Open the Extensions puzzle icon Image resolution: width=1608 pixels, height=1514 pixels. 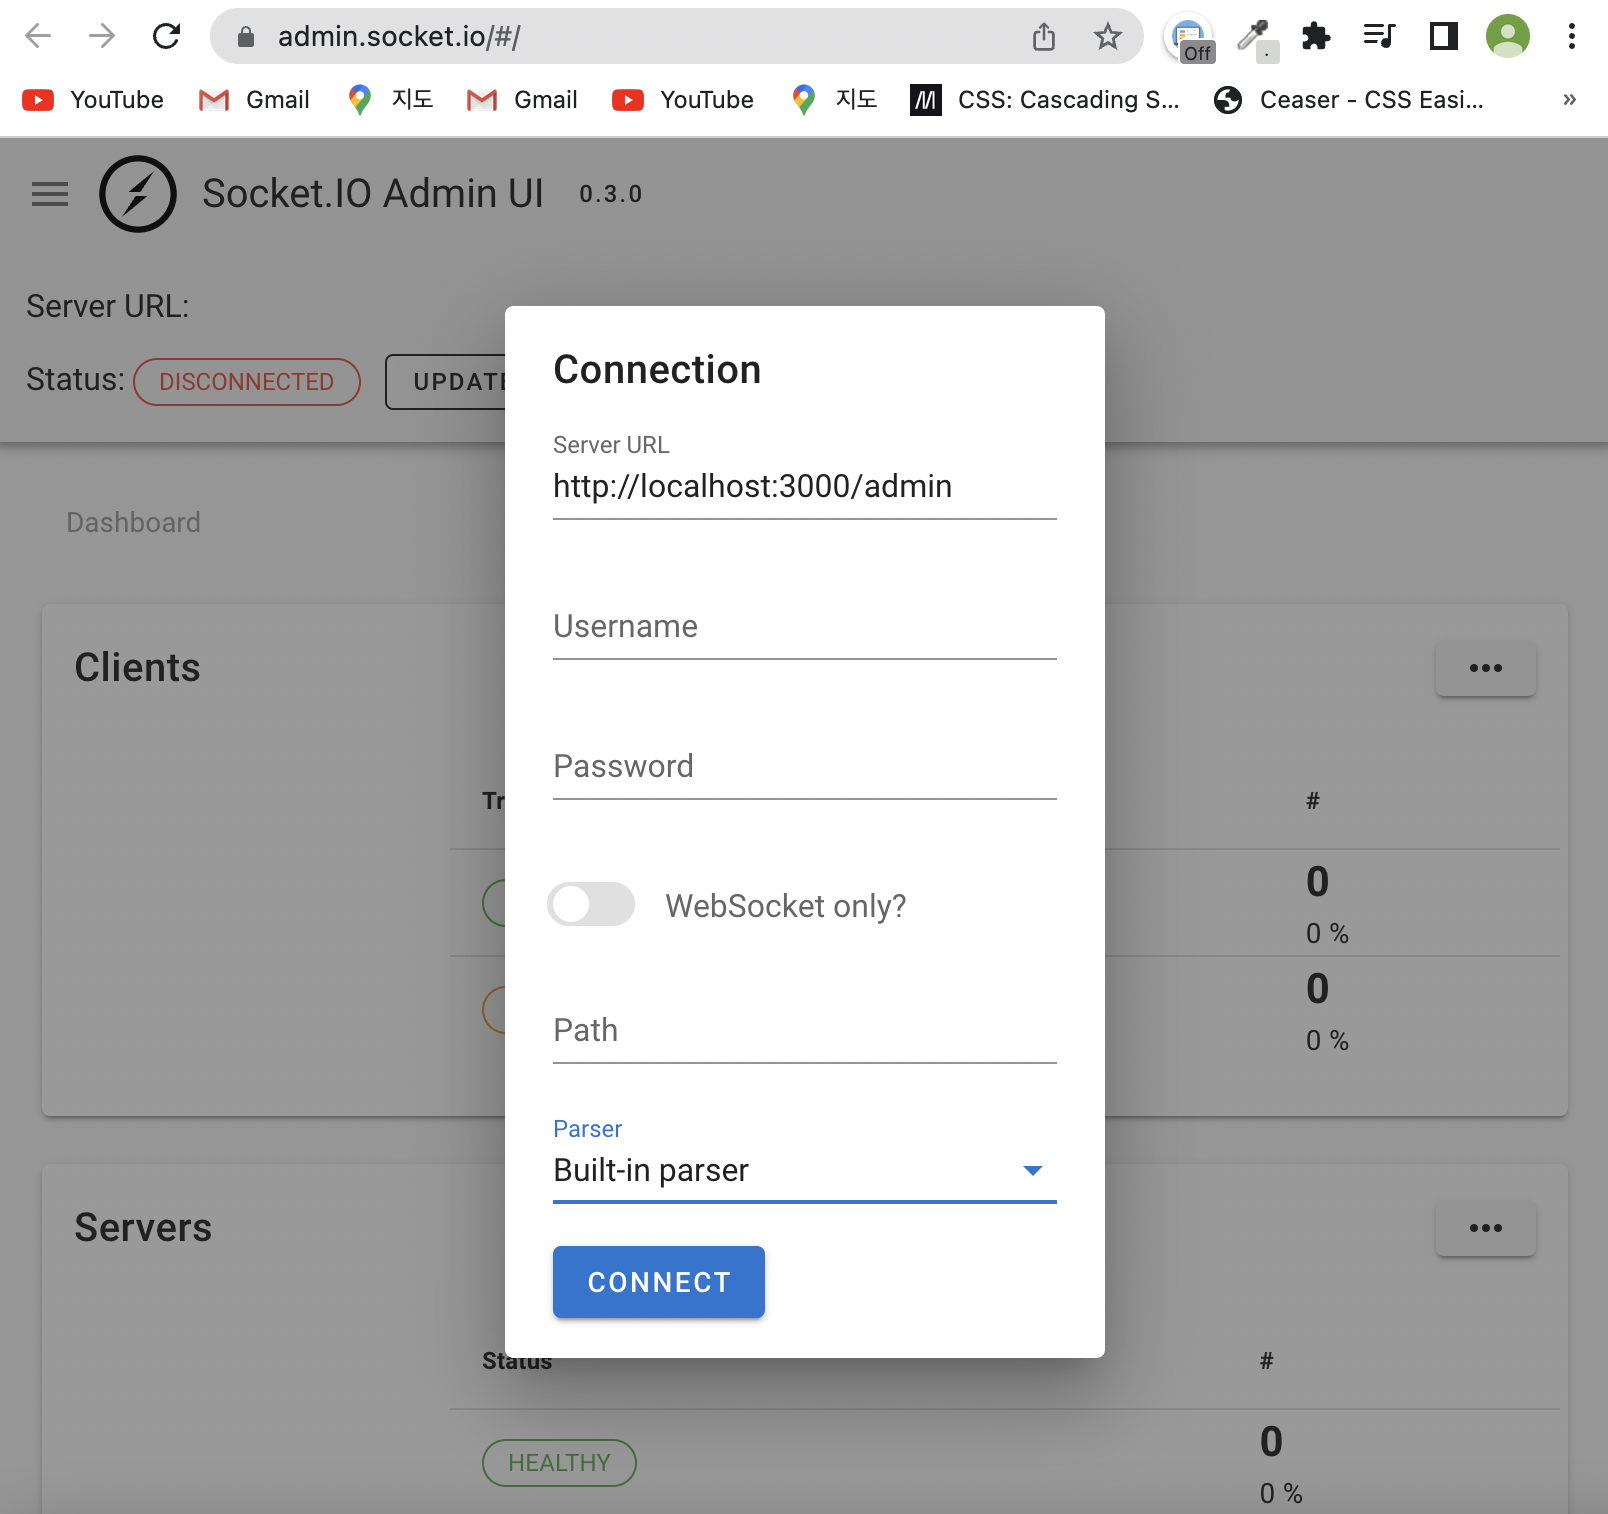tap(1316, 37)
